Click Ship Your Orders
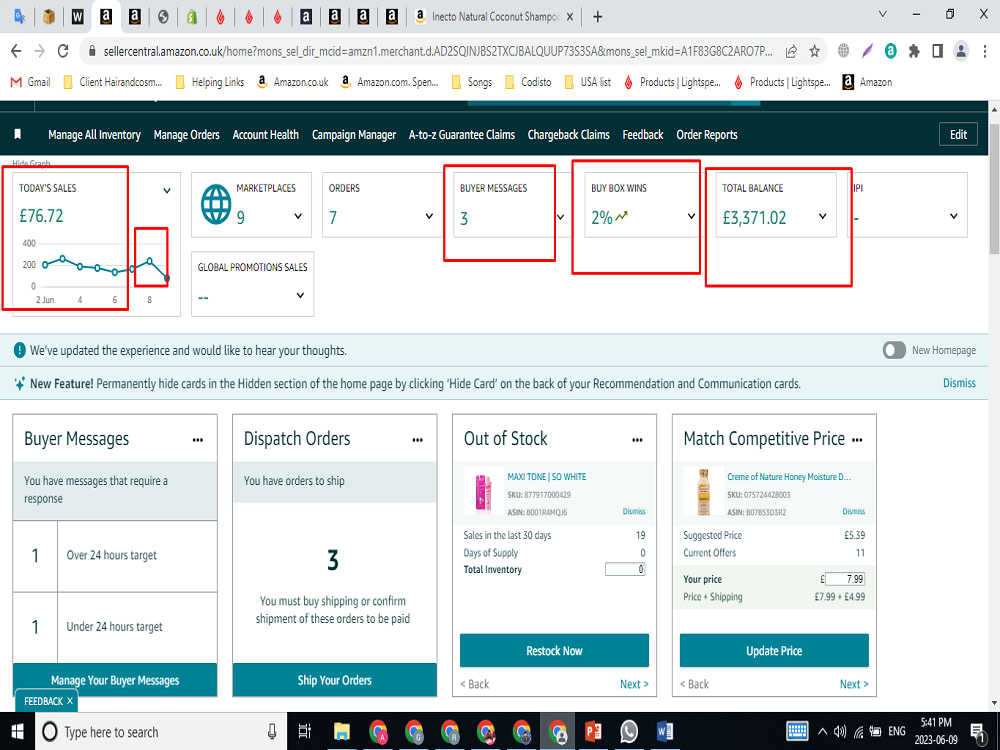Screen dimensions: 1000x750 click(335, 680)
